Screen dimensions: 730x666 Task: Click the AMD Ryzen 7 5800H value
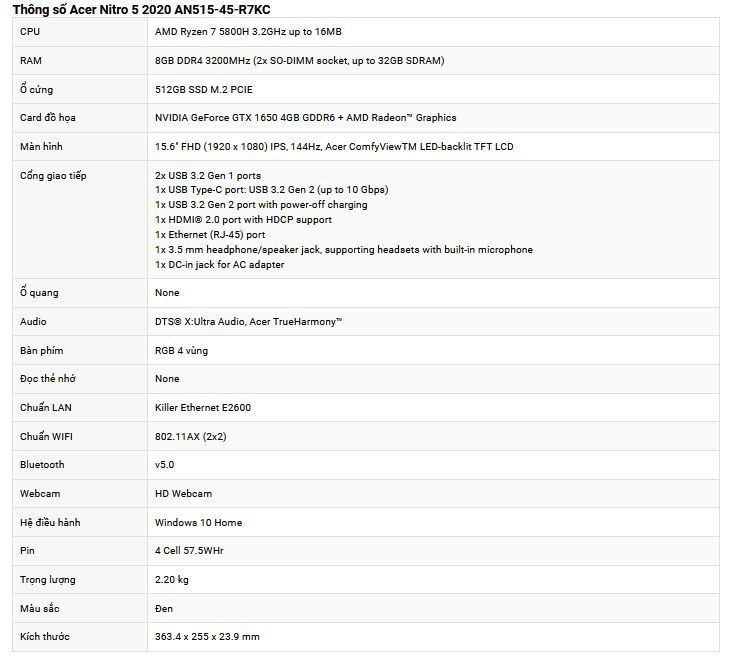(x=248, y=32)
